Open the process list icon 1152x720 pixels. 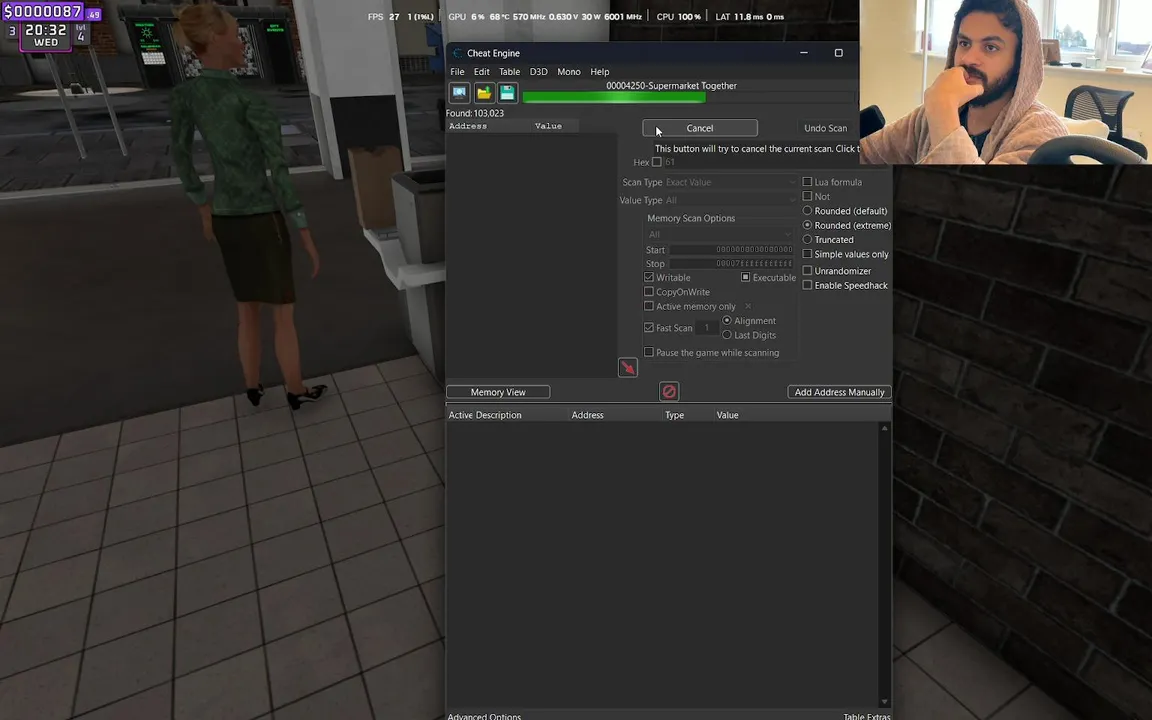coord(459,93)
